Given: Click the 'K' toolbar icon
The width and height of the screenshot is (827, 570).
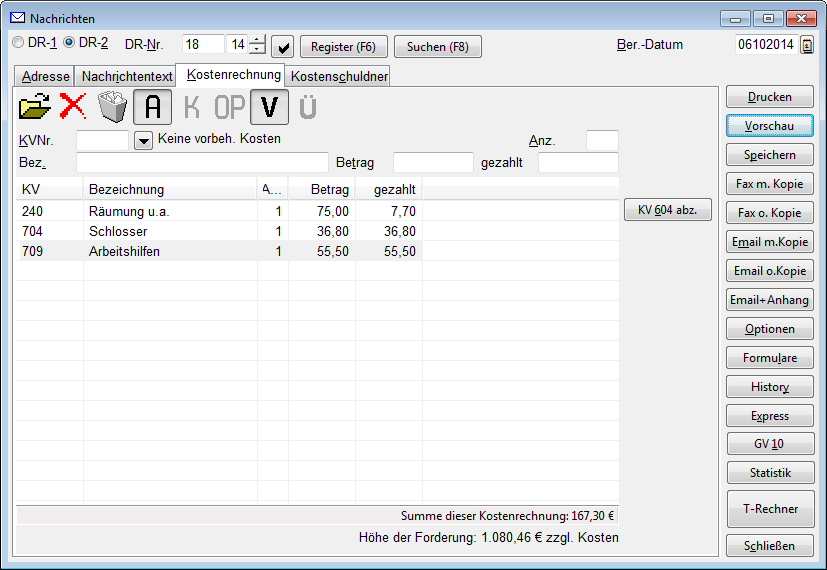Looking at the screenshot, I should pos(192,107).
